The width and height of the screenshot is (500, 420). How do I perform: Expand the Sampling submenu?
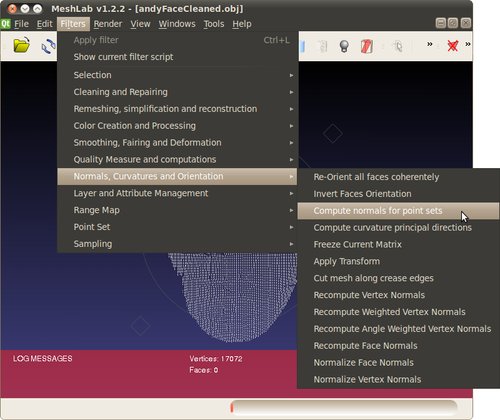pos(178,244)
